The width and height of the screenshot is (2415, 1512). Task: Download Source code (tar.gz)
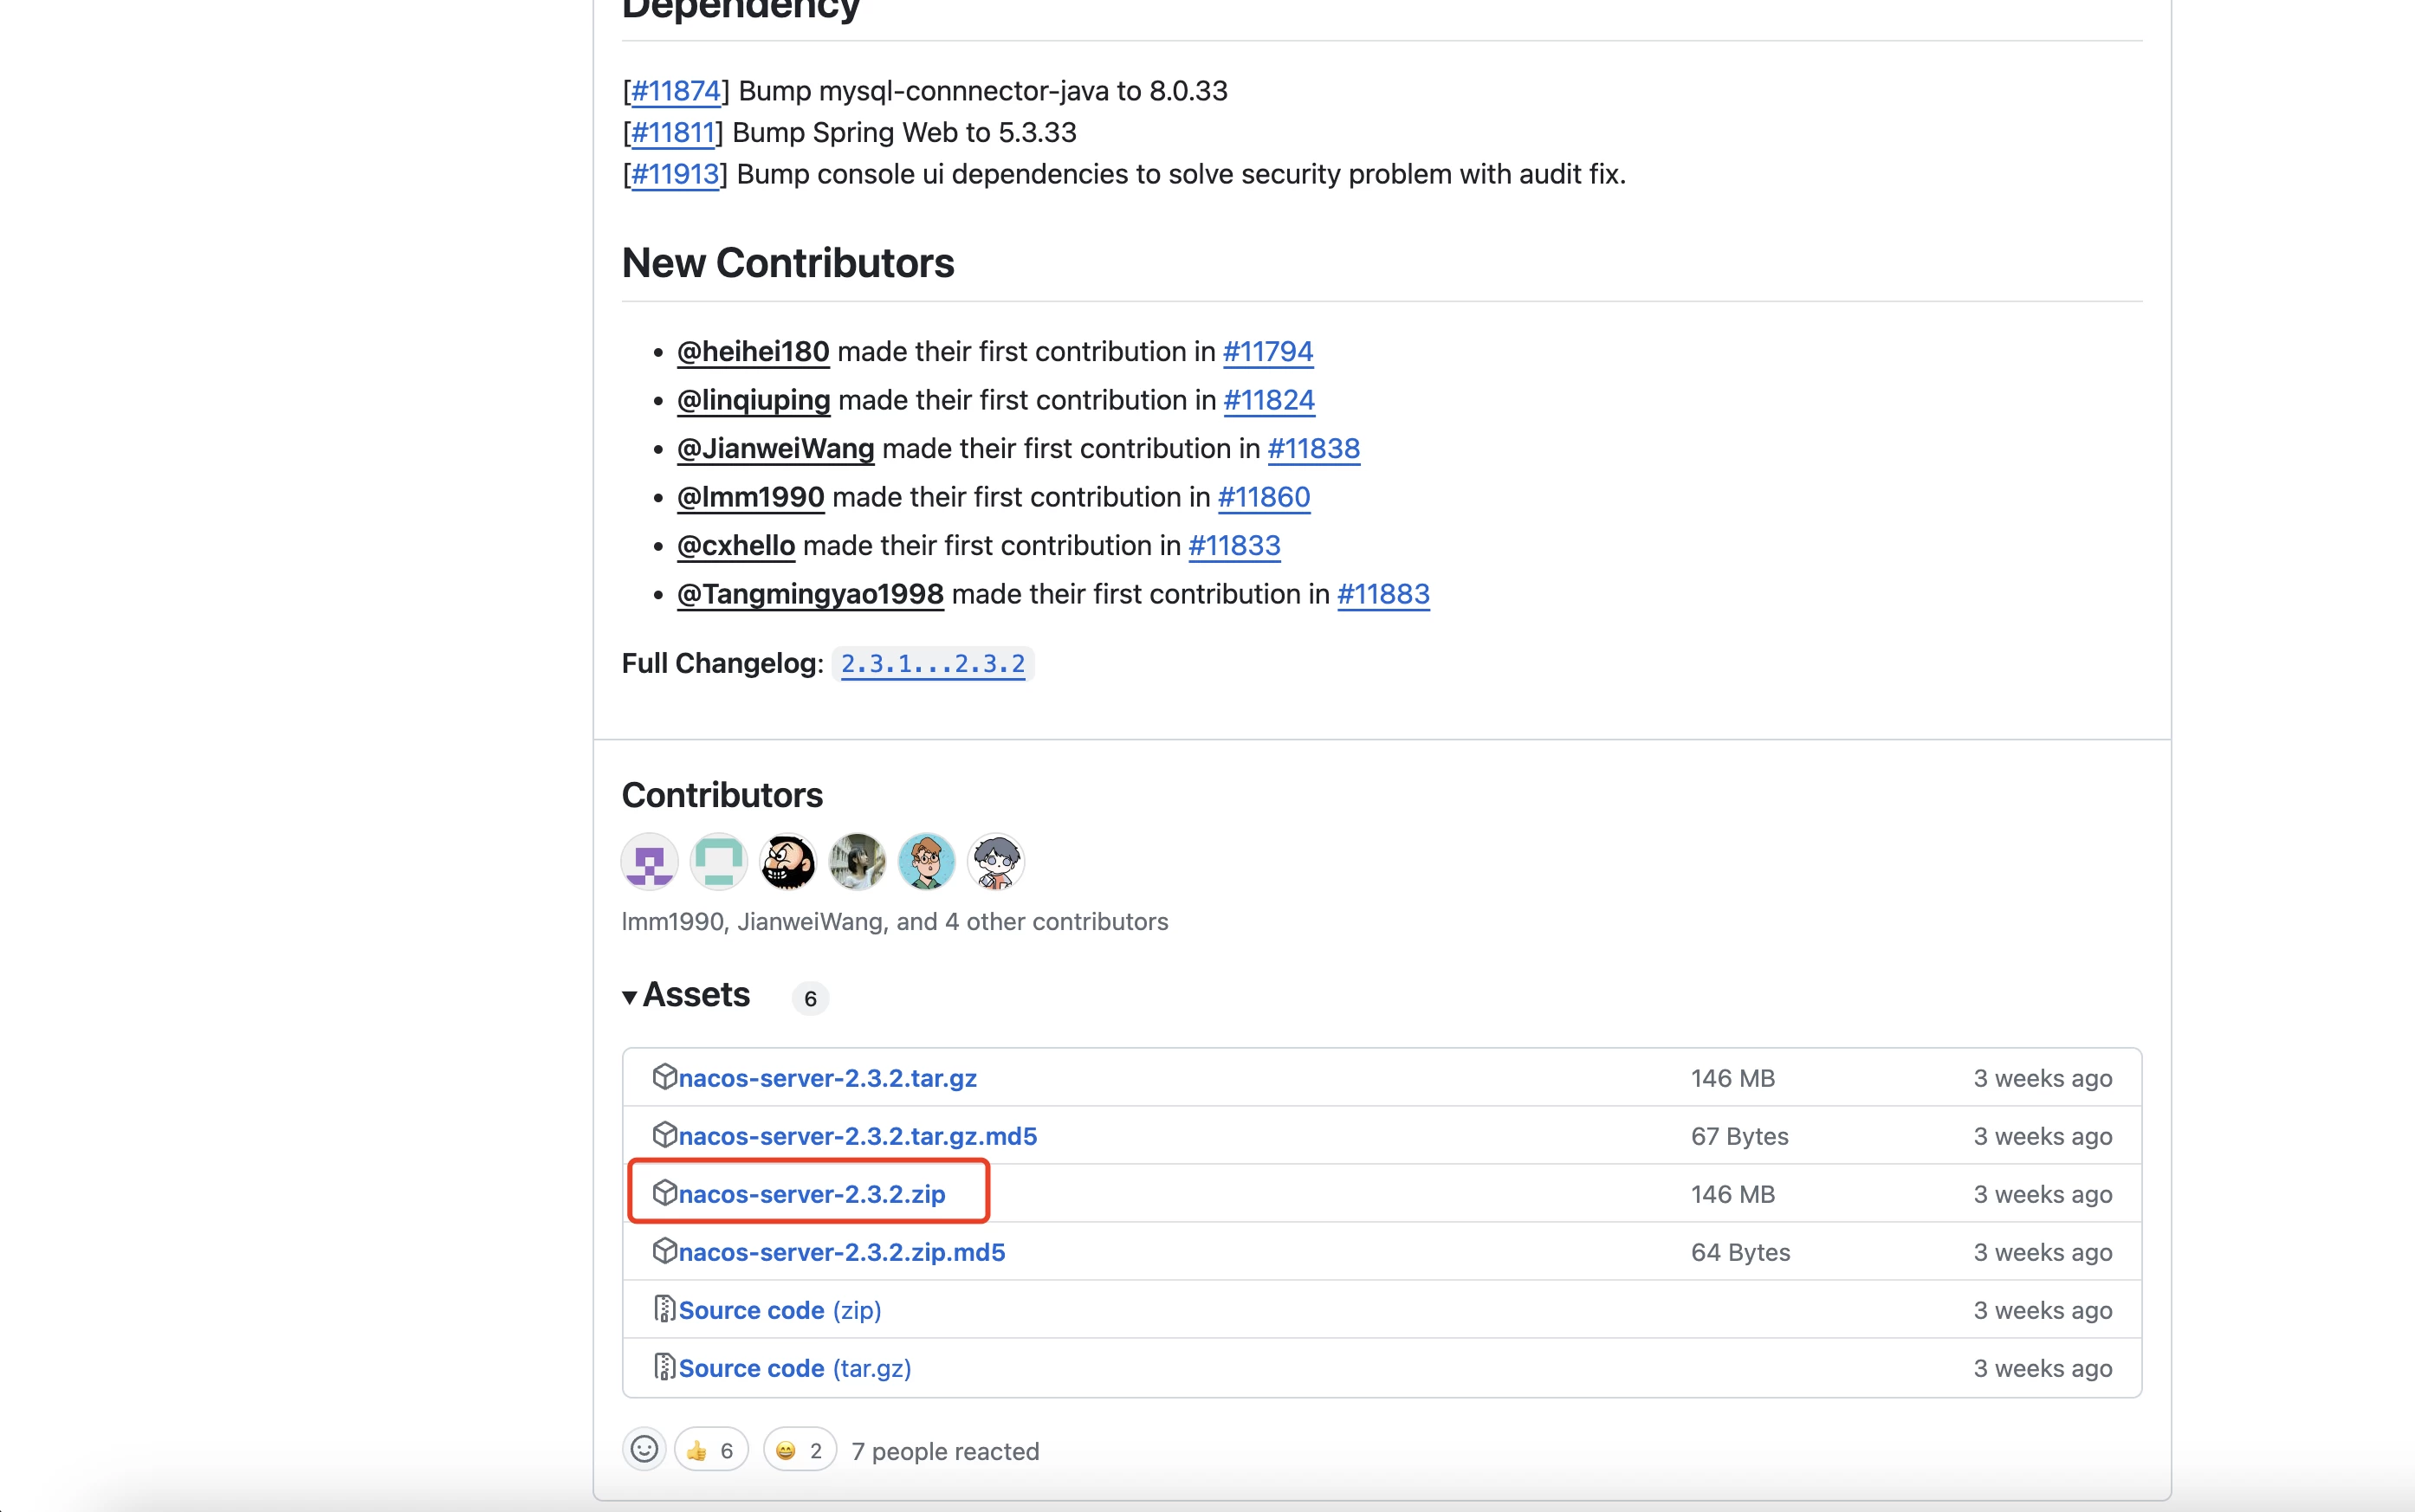[x=795, y=1368]
